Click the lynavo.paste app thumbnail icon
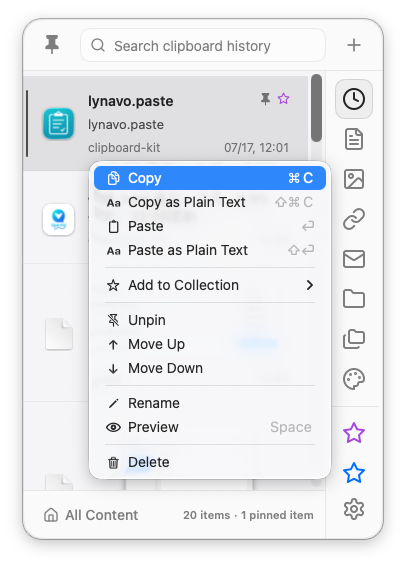406x566 pixels. (x=58, y=124)
